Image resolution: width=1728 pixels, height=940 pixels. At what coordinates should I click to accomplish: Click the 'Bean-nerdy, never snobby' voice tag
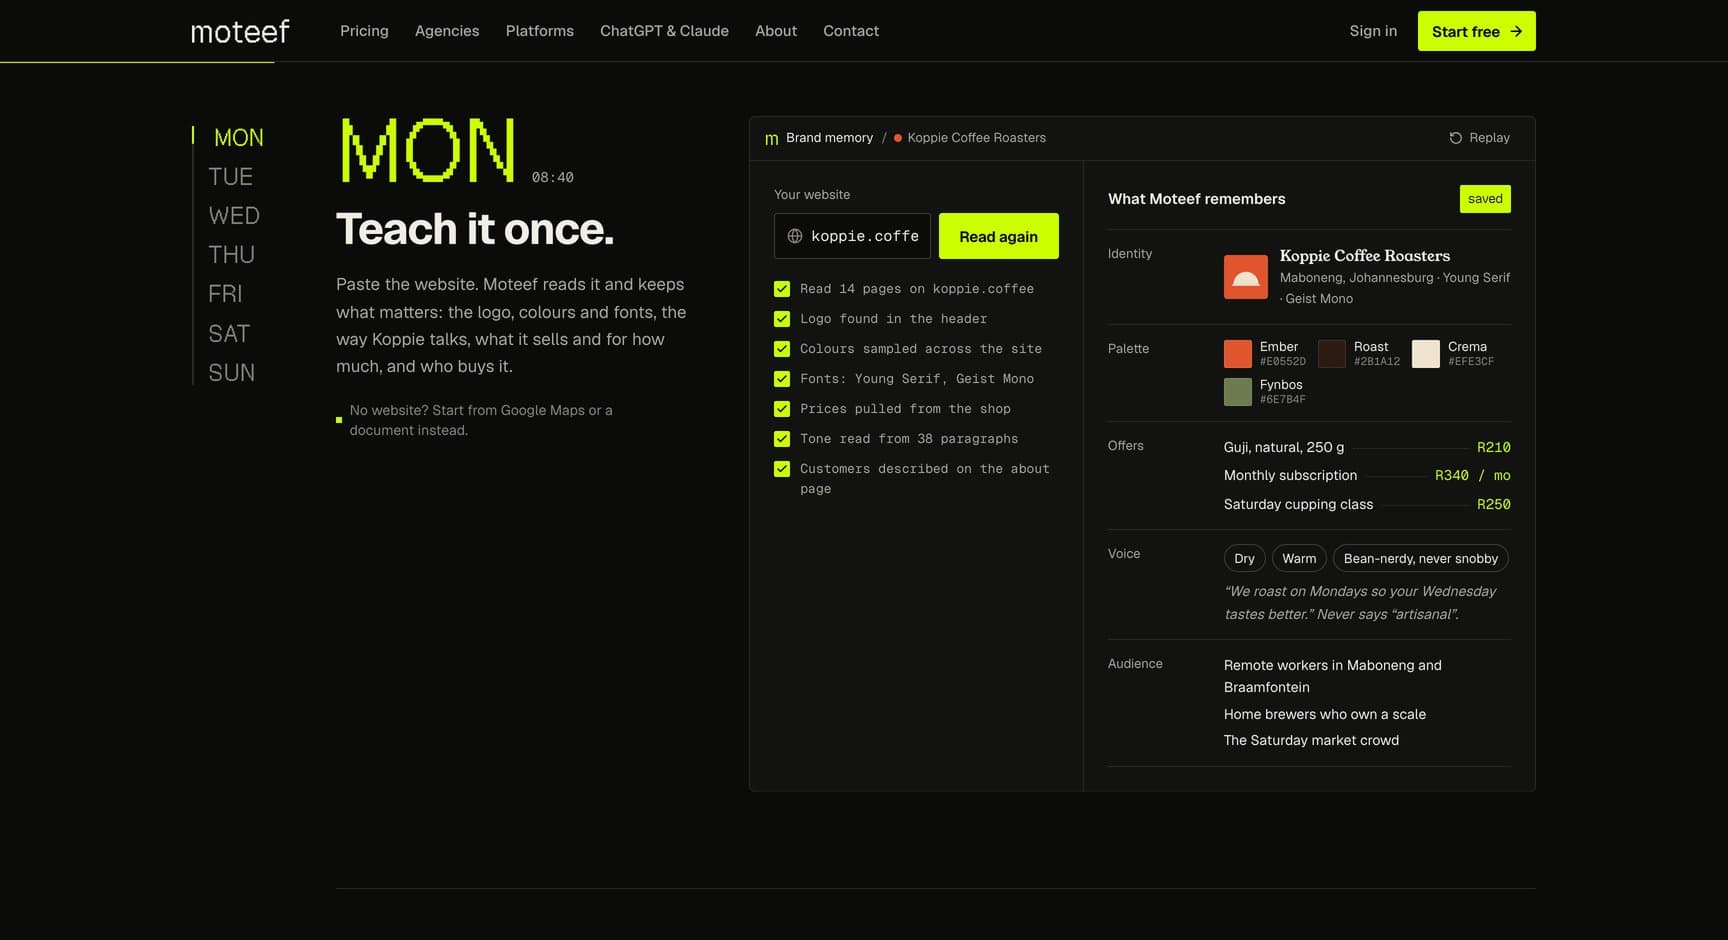coord(1420,558)
